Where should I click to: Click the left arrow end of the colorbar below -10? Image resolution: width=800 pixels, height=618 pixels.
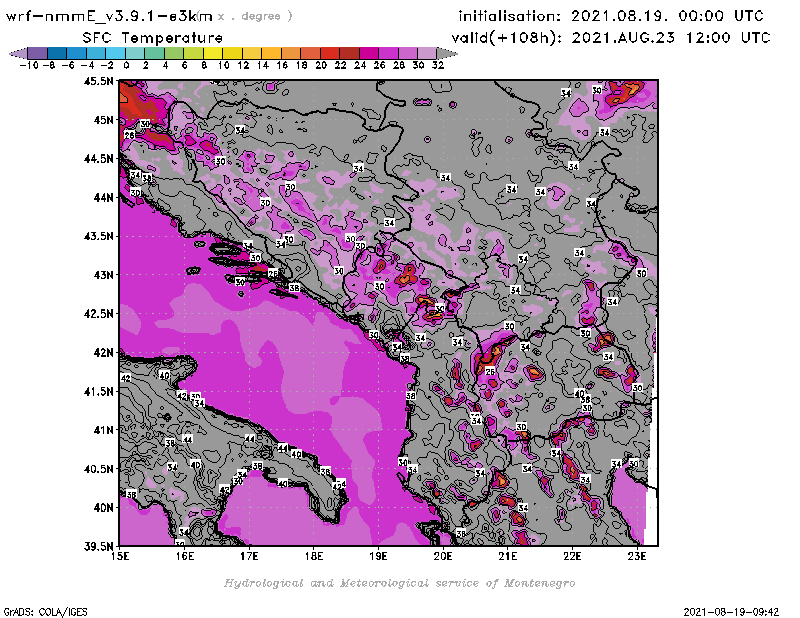(18, 53)
